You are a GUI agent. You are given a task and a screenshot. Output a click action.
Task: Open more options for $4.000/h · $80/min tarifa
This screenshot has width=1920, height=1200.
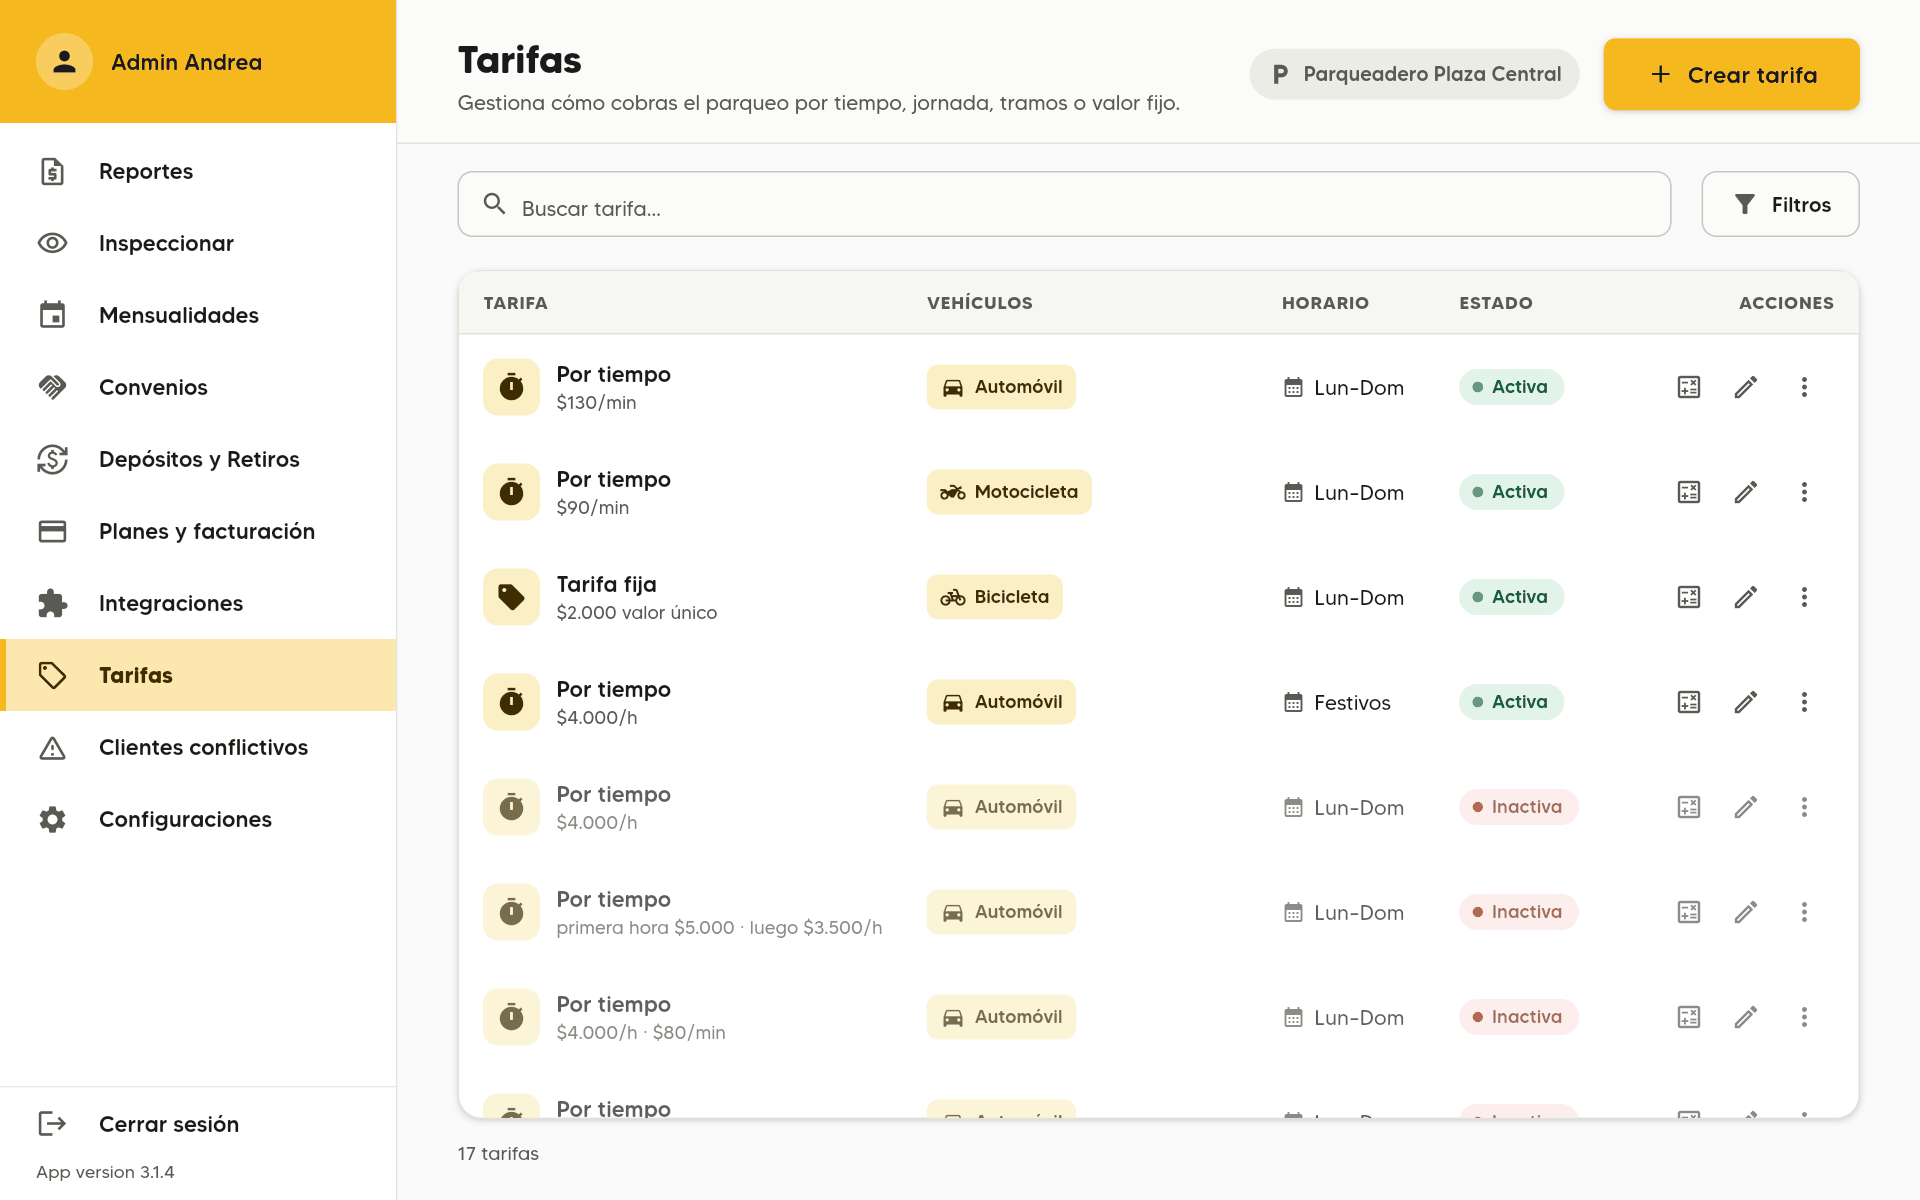click(1804, 1017)
